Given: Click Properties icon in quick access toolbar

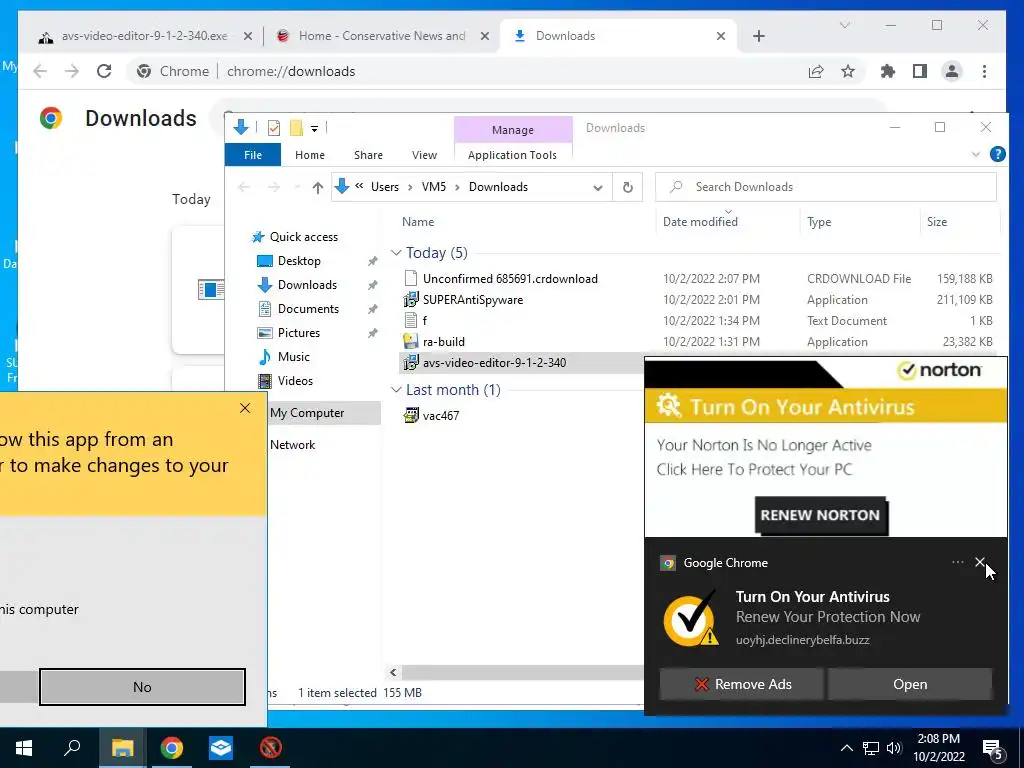Looking at the screenshot, I should click(x=274, y=128).
